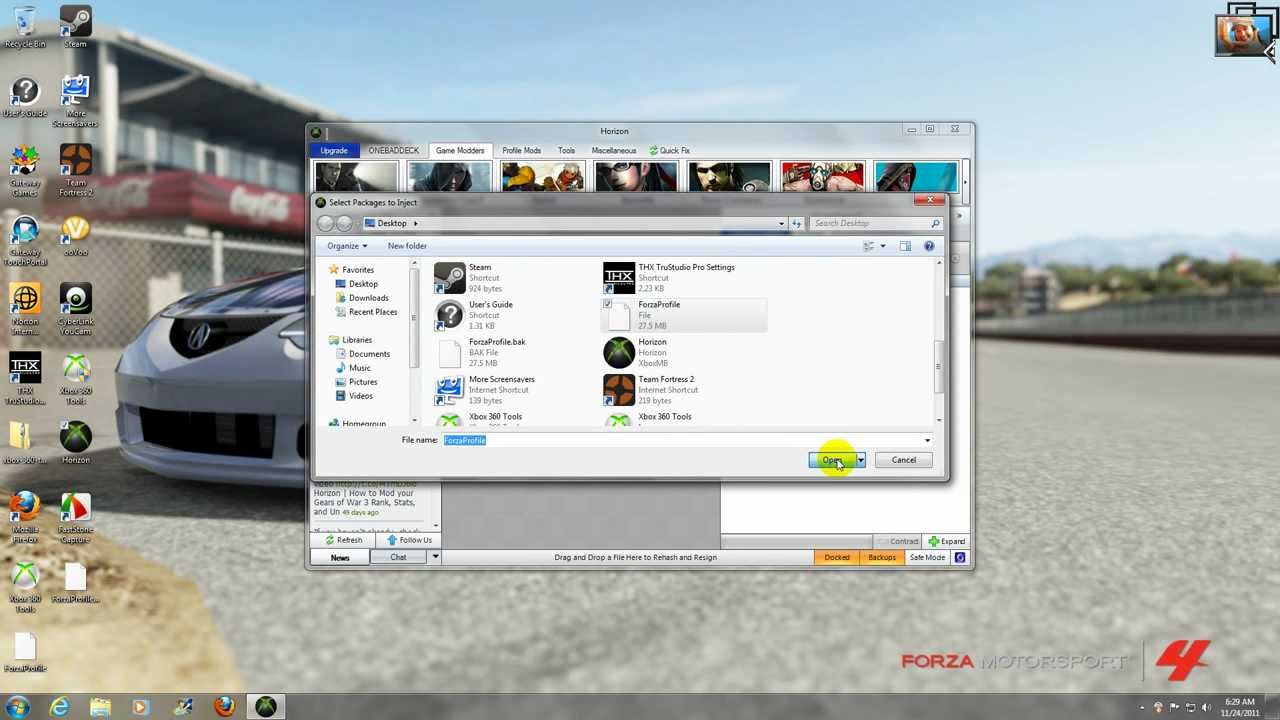The image size is (1280, 720).
Task: Click the Expand button in Horizon
Action: [946, 541]
